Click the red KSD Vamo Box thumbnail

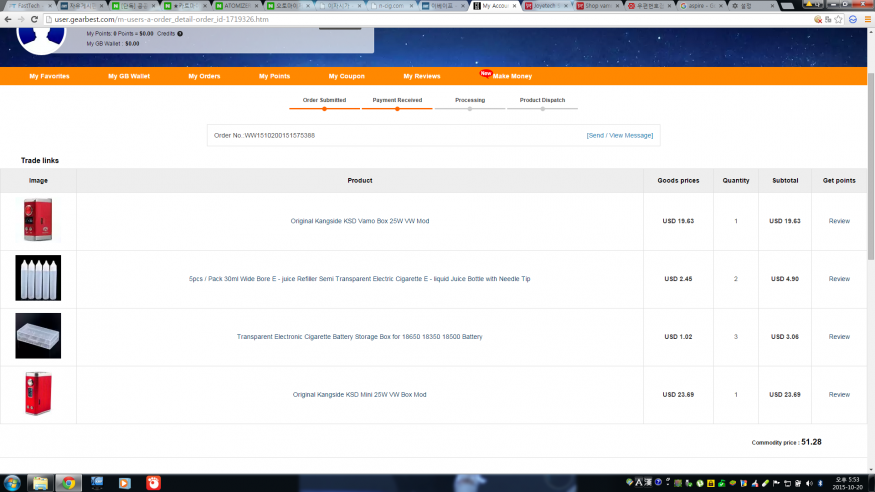[38, 220]
